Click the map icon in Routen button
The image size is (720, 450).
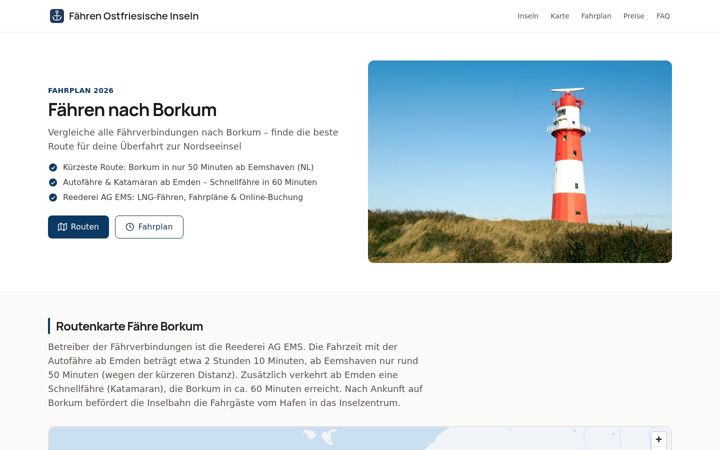click(x=62, y=227)
